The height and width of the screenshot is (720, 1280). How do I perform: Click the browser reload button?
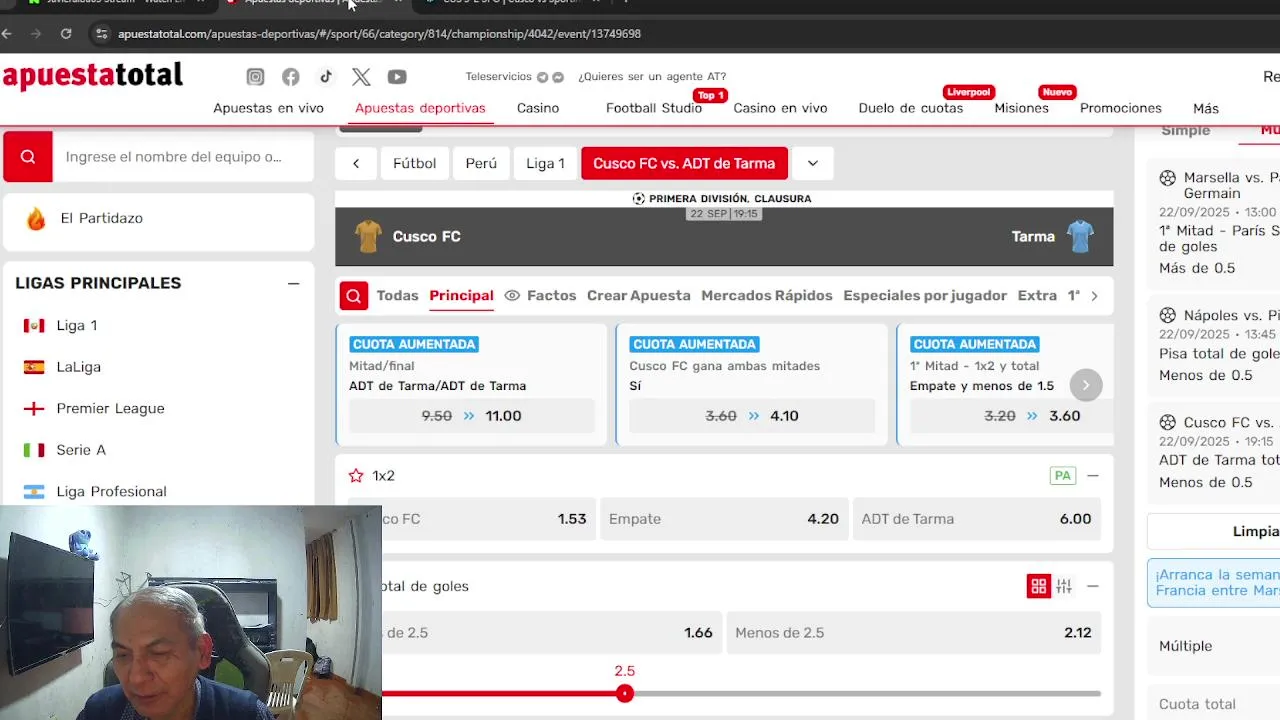(66, 33)
